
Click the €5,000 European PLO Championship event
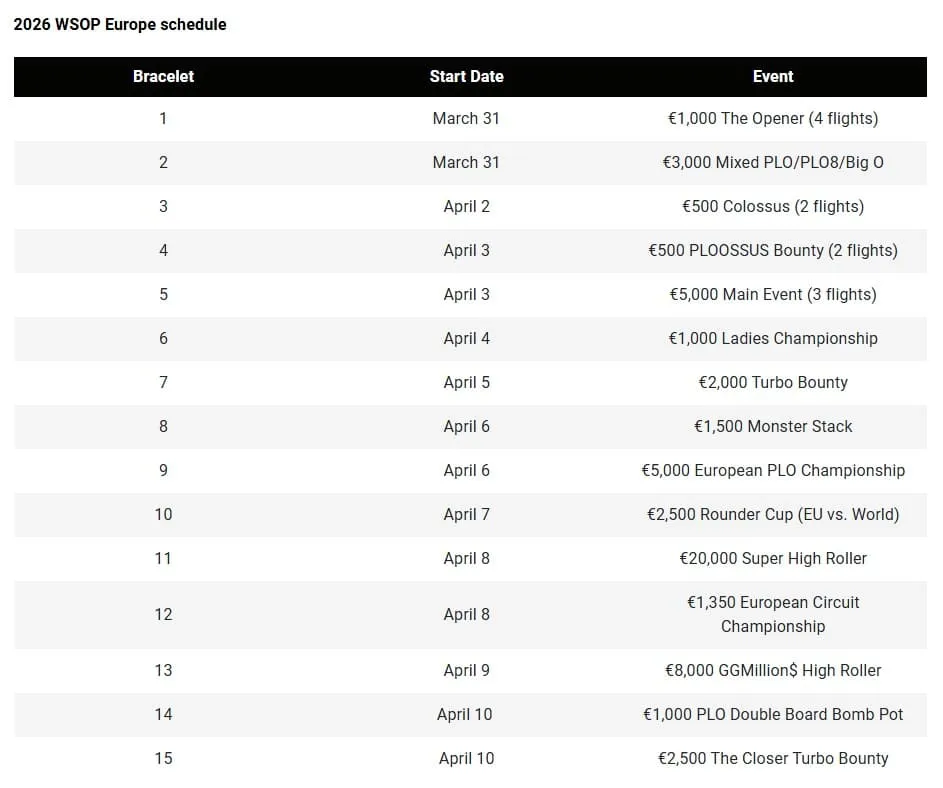[772, 470]
